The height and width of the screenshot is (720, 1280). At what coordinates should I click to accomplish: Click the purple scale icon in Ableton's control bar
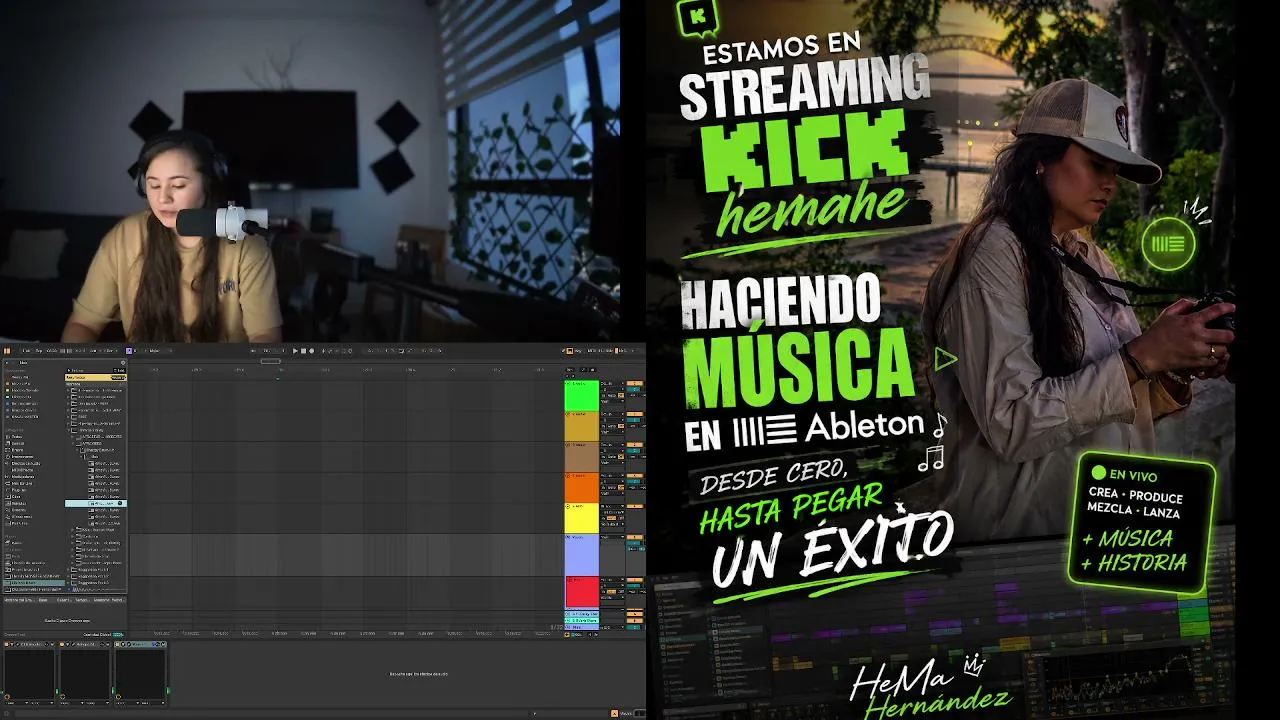pyautogui.click(x=130, y=351)
